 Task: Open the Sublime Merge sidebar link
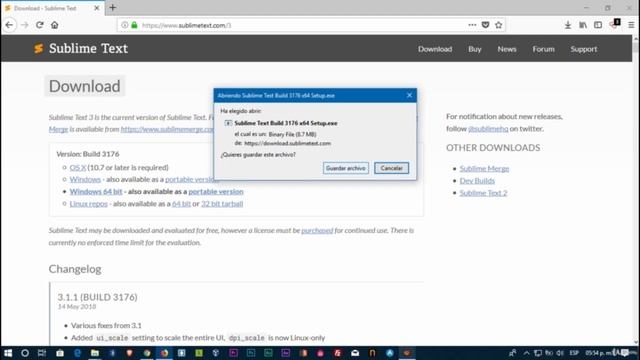(x=484, y=169)
